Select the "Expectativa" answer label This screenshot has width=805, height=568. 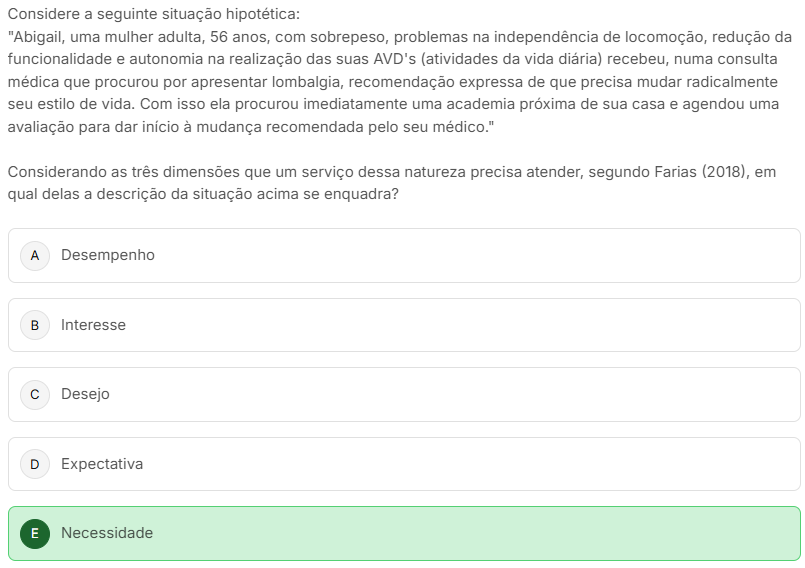[x=102, y=464]
